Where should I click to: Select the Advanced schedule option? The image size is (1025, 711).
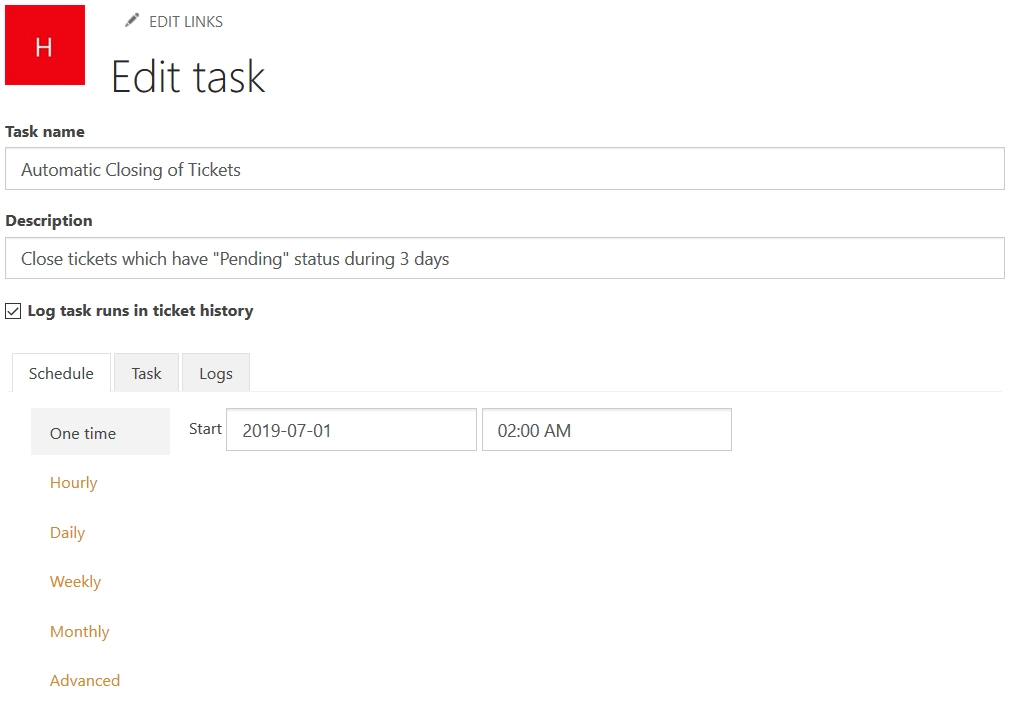(85, 680)
